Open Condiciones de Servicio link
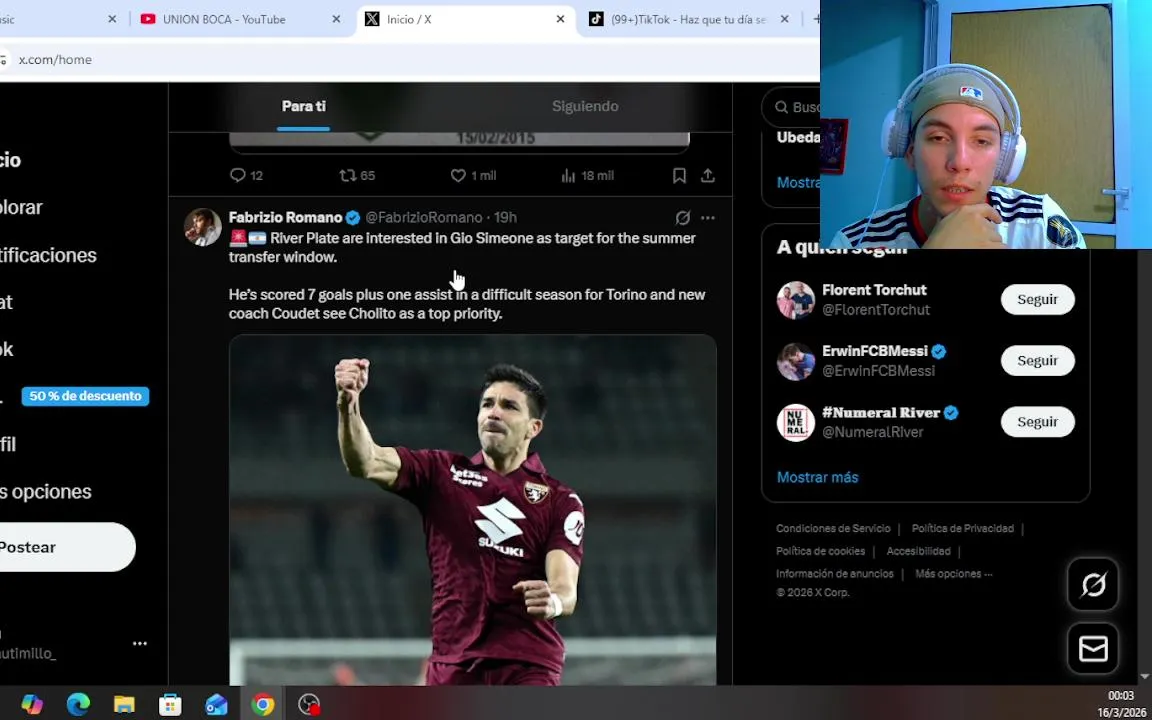 [833, 528]
